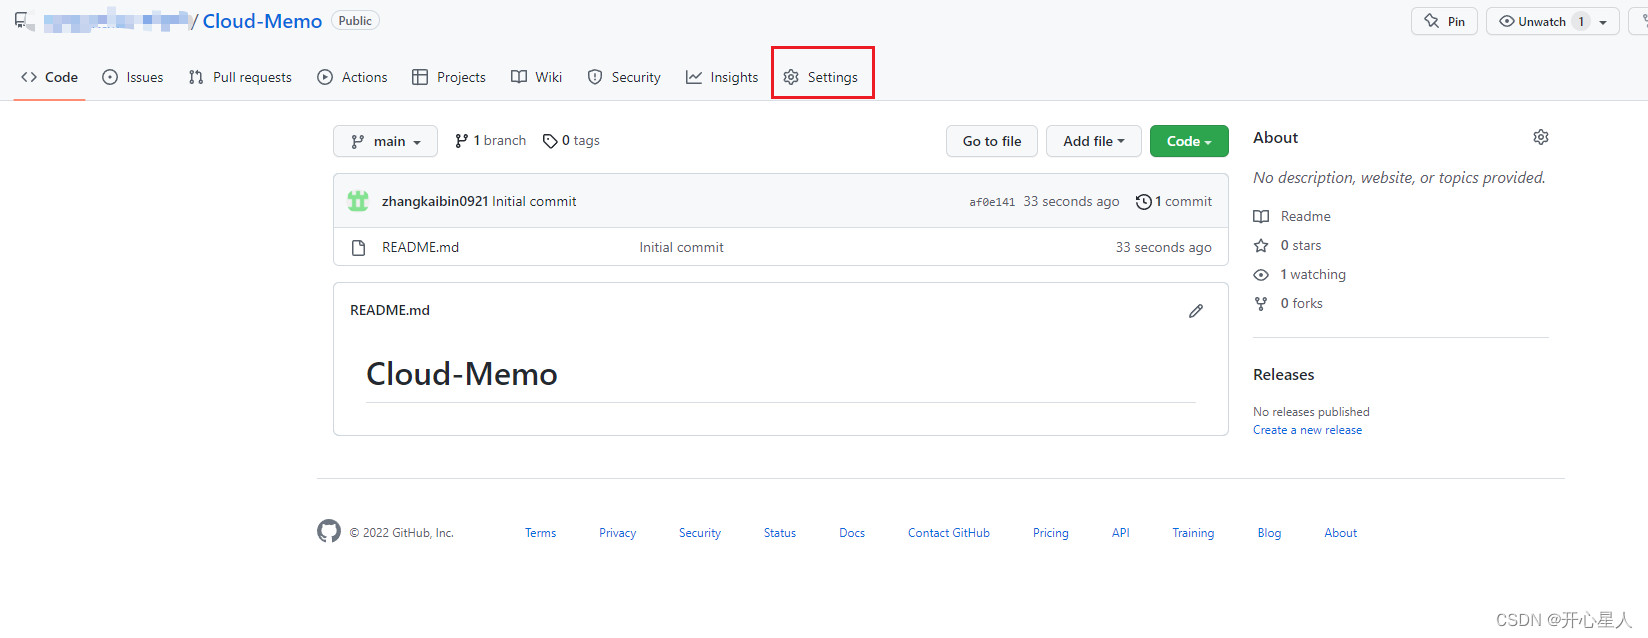Open the Settings tab
Screen dimensions: 1648x638
[821, 77]
